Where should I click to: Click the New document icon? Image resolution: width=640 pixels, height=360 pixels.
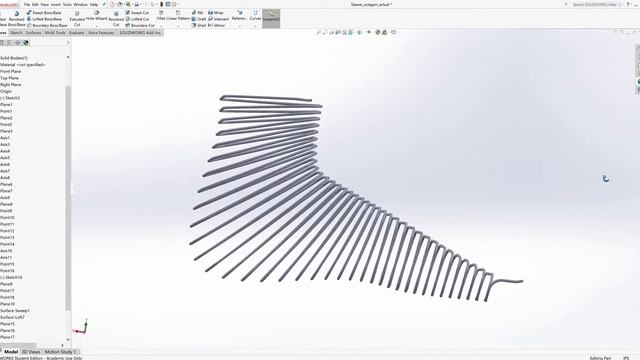click(112, 4)
